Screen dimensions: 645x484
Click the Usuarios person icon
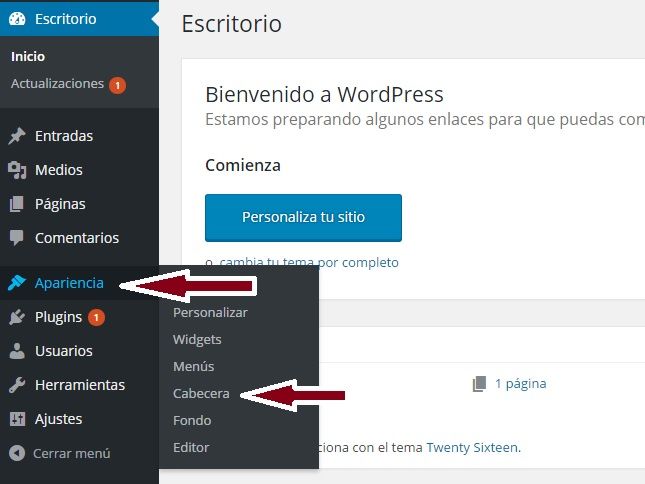tap(17, 351)
